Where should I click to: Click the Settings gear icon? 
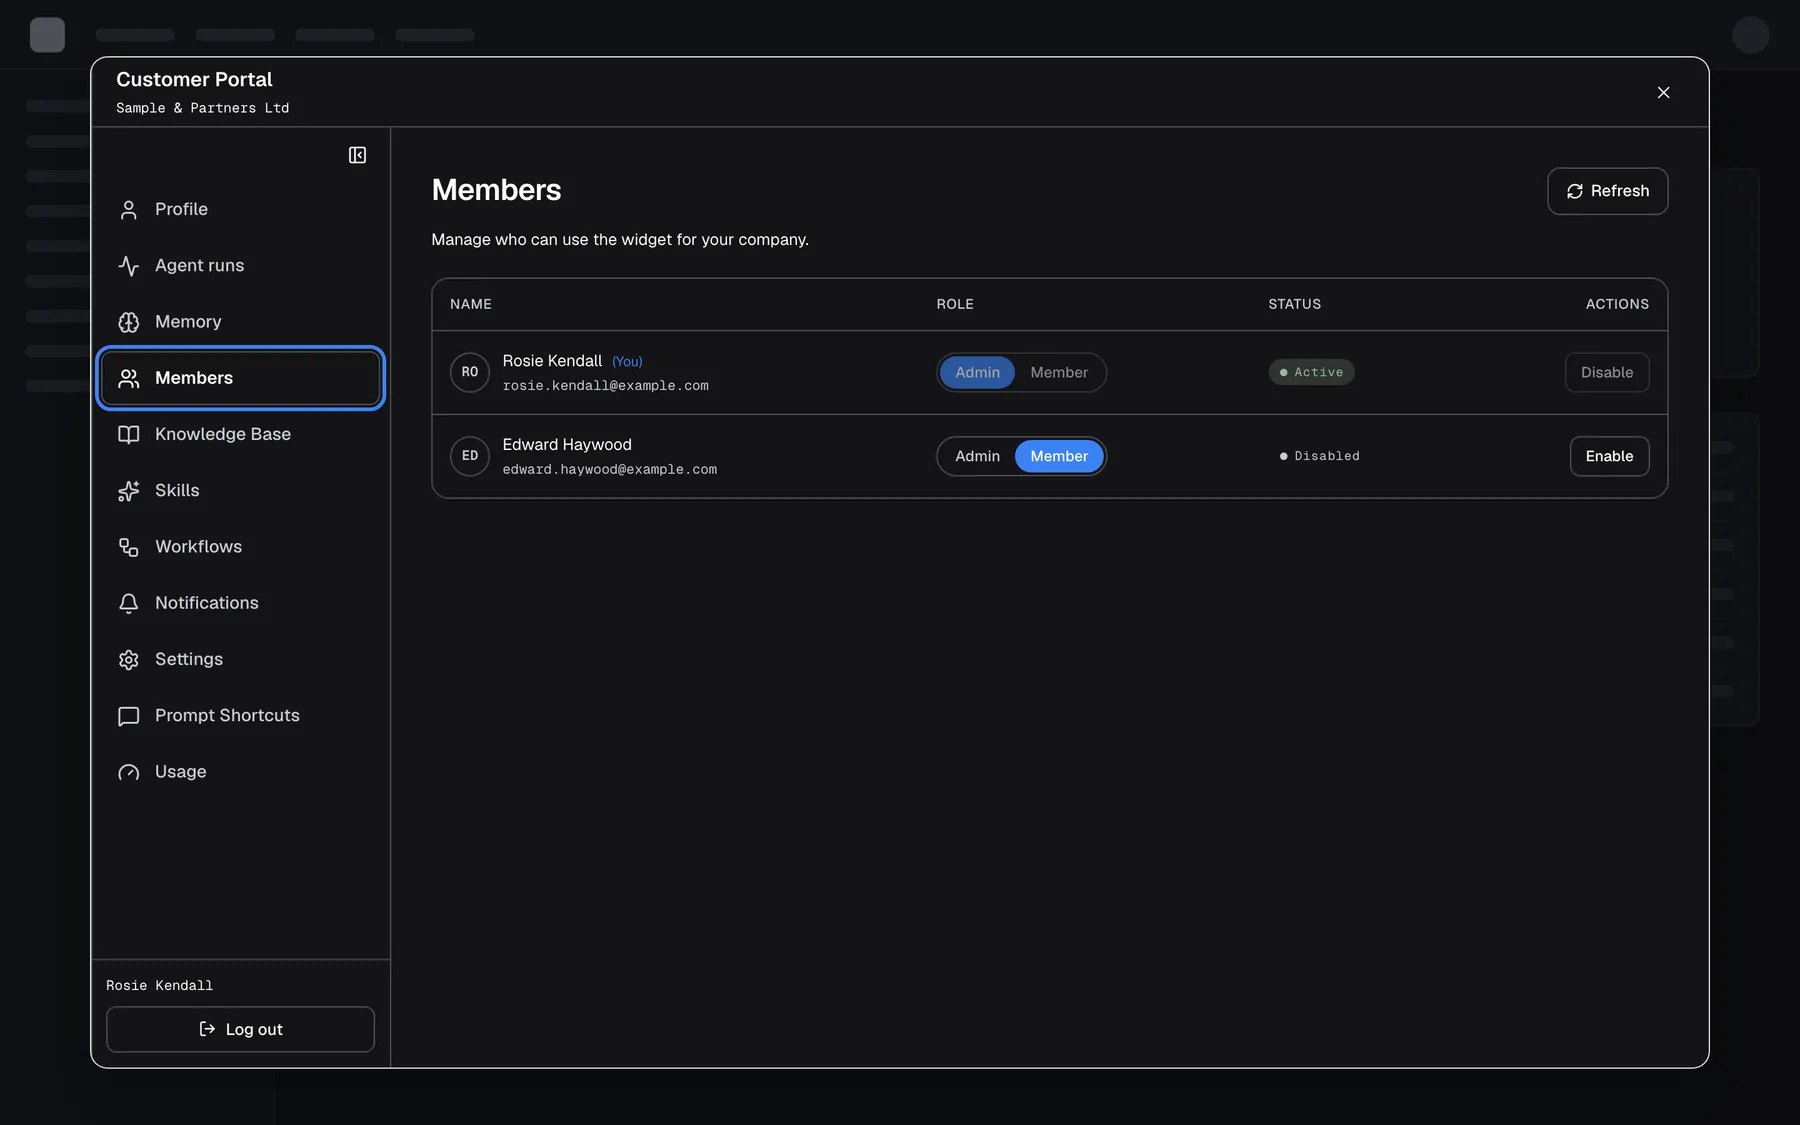pos(129,660)
